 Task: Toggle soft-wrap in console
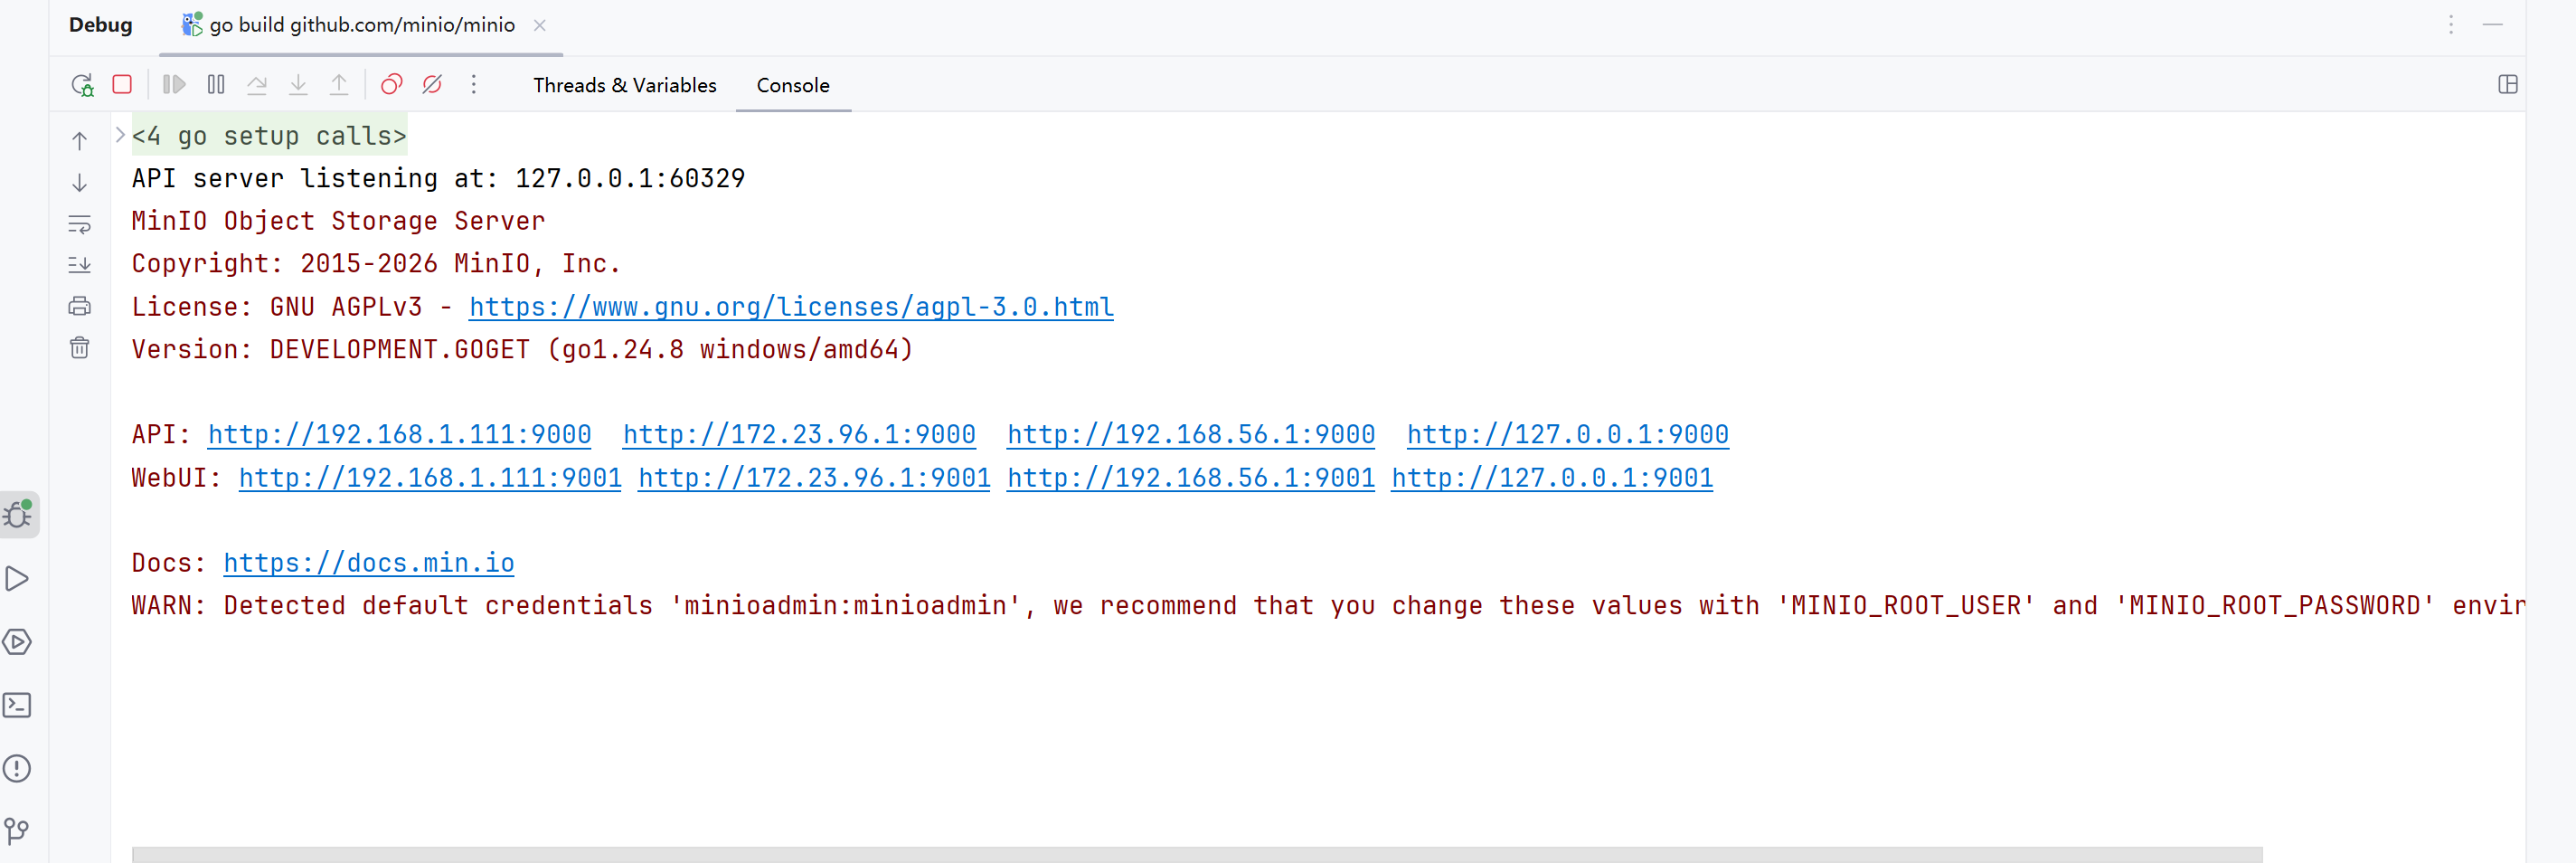80,224
